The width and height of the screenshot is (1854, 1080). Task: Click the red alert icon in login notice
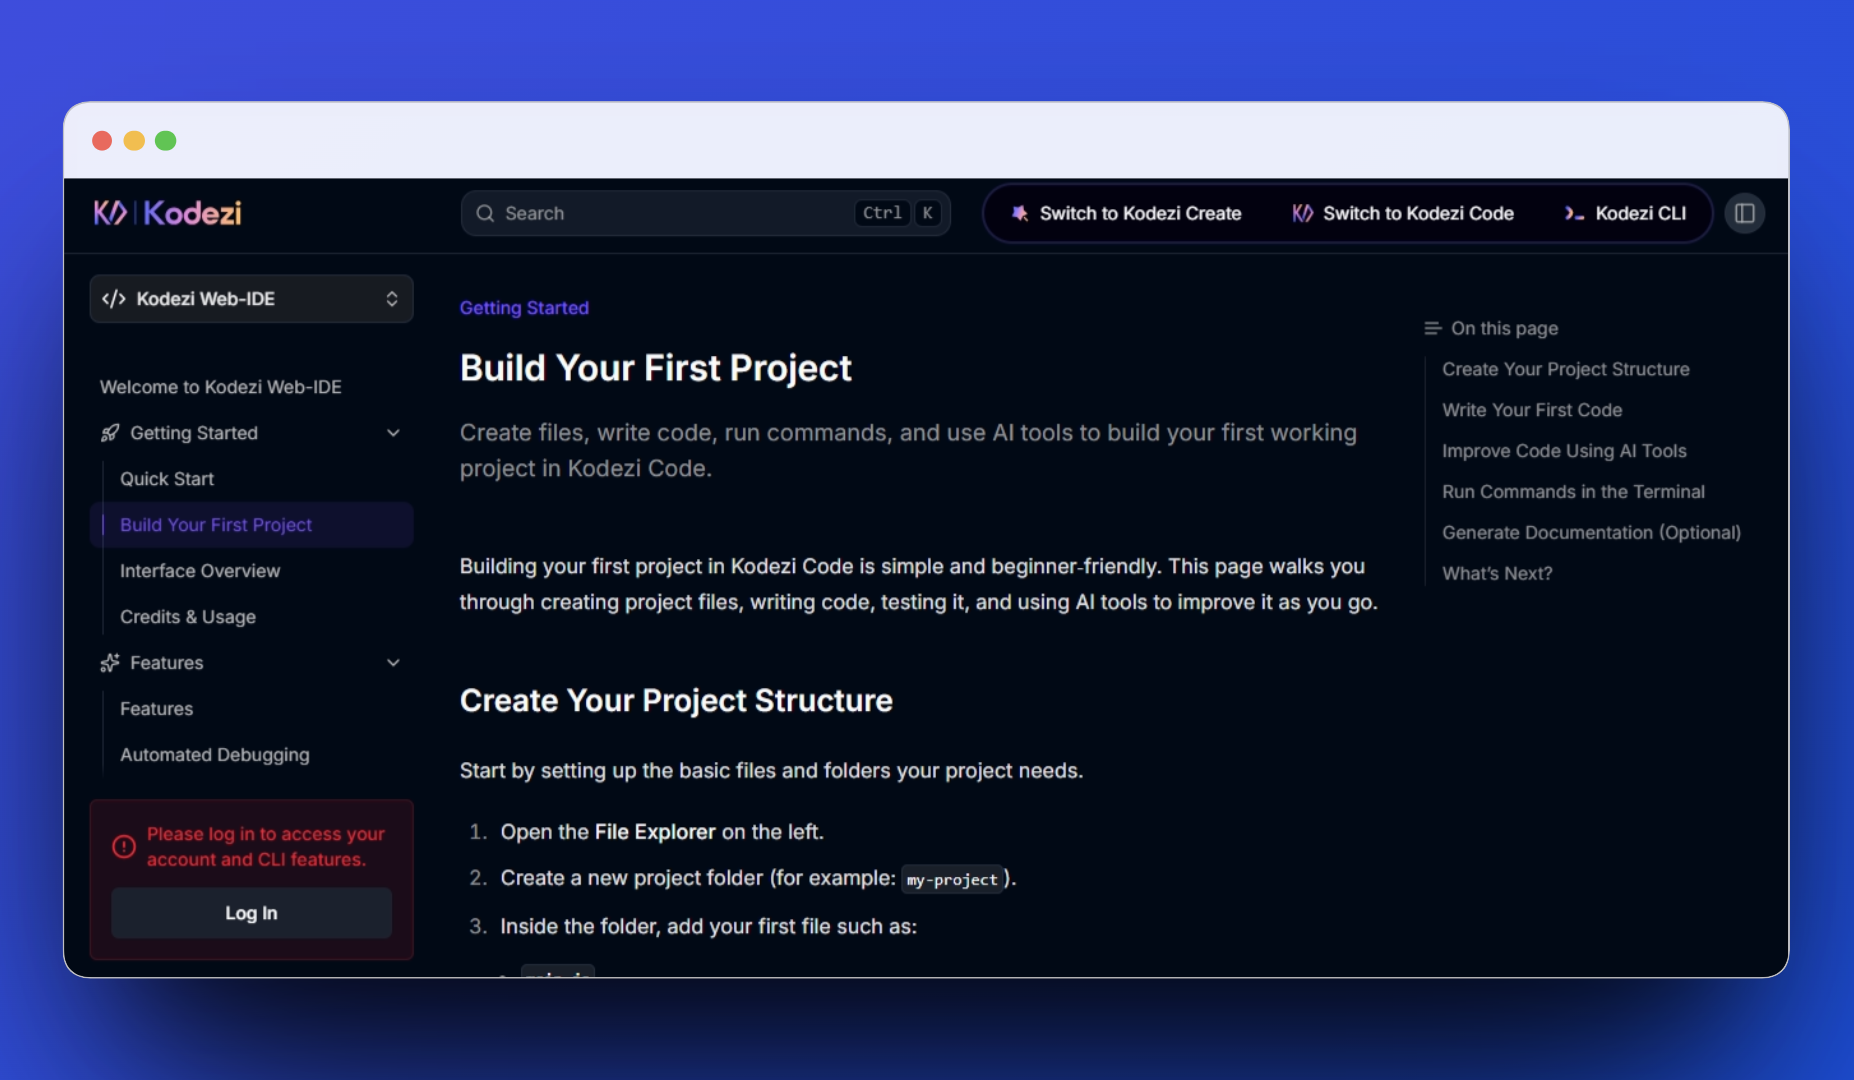pos(124,847)
